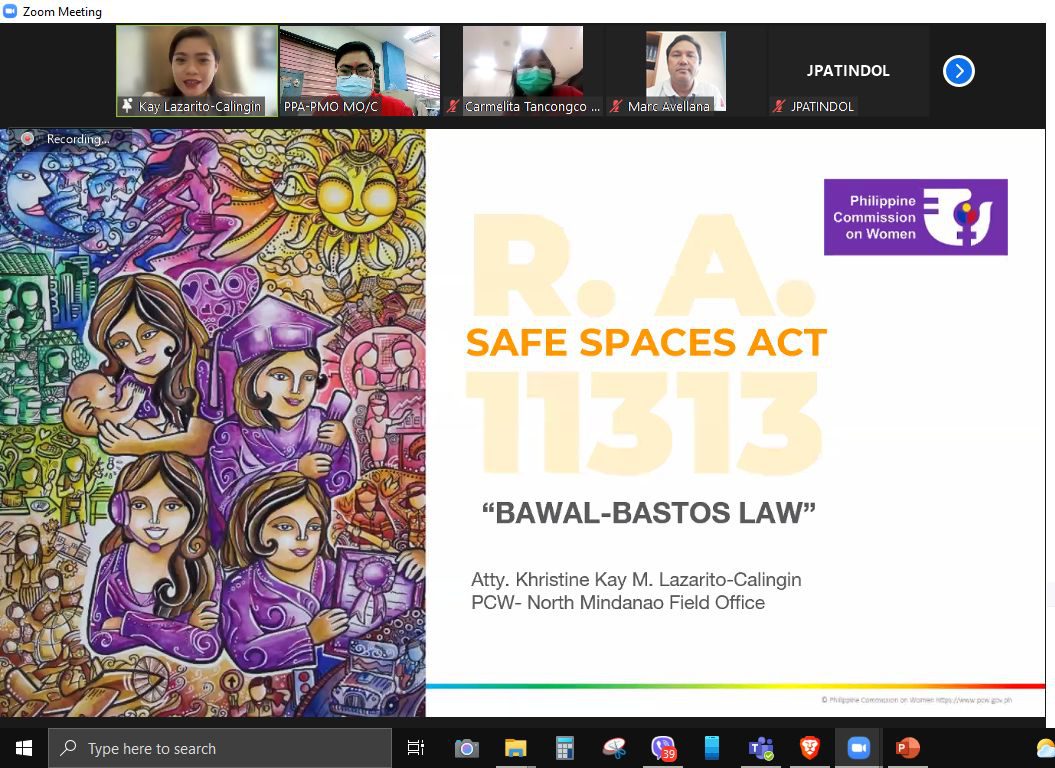Select the PPA-PMO MO/C video thumbnail

click(x=360, y=71)
